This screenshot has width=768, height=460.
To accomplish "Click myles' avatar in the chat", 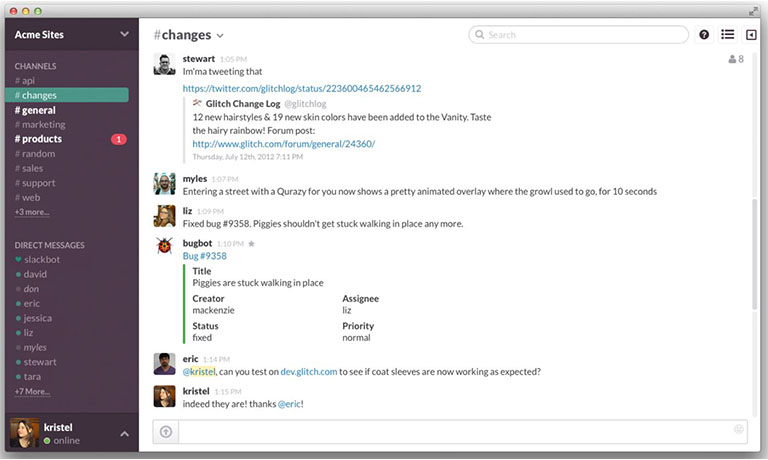I will (164, 184).
